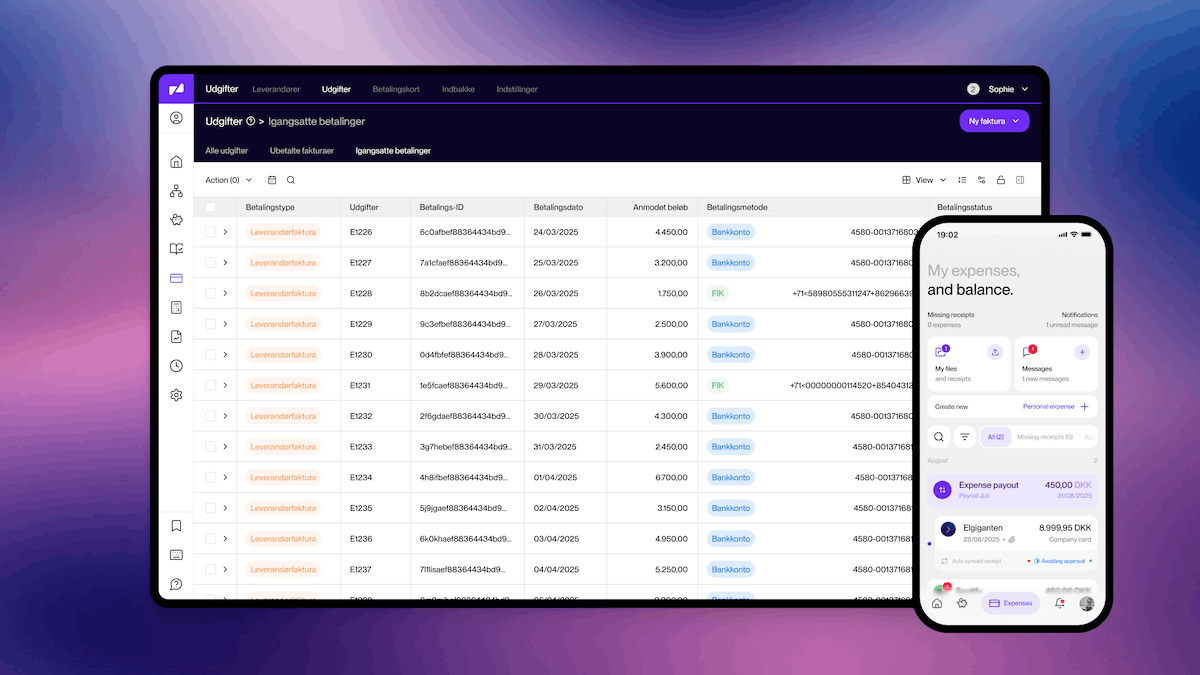Open the piggy bank sidebar icon
The width and height of the screenshot is (1200, 675).
[x=176, y=220]
